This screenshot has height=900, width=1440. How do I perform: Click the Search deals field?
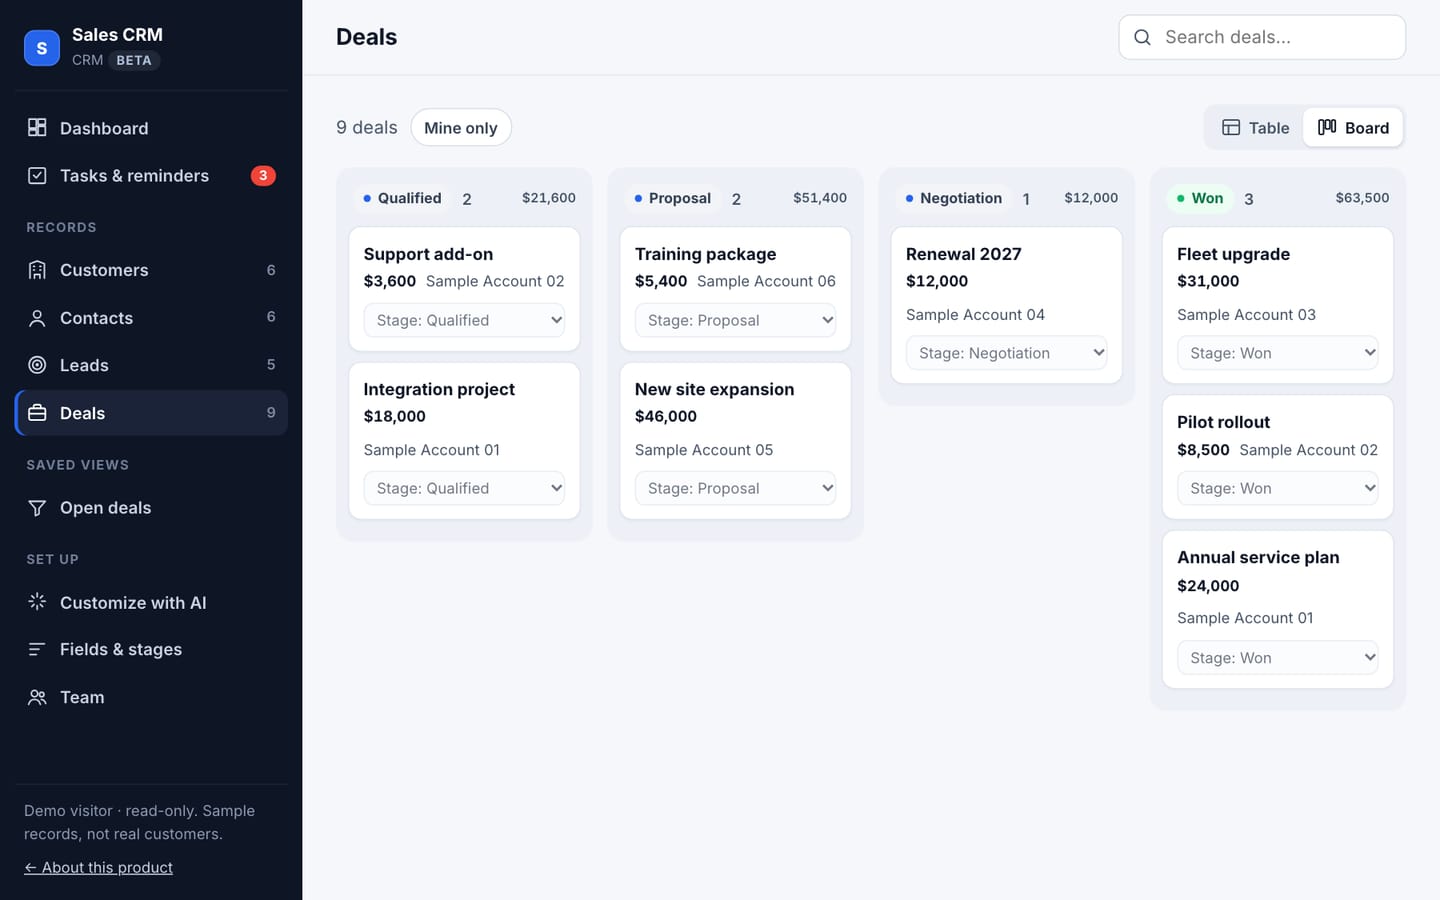tap(1262, 37)
